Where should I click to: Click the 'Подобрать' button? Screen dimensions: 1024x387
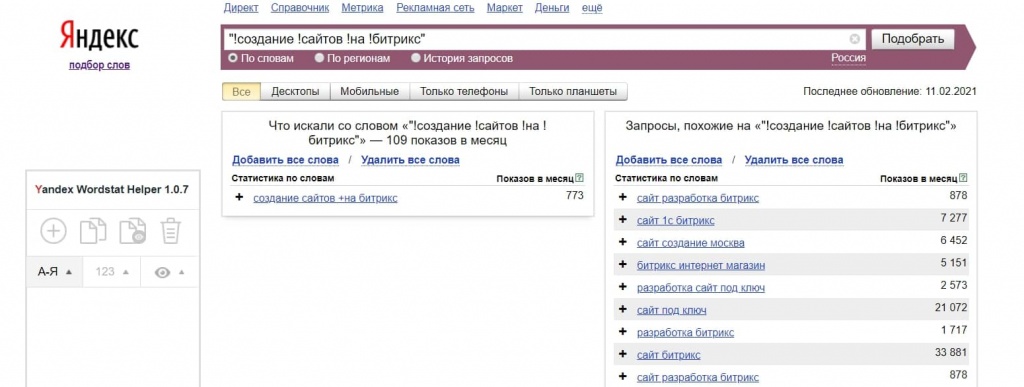pos(913,39)
